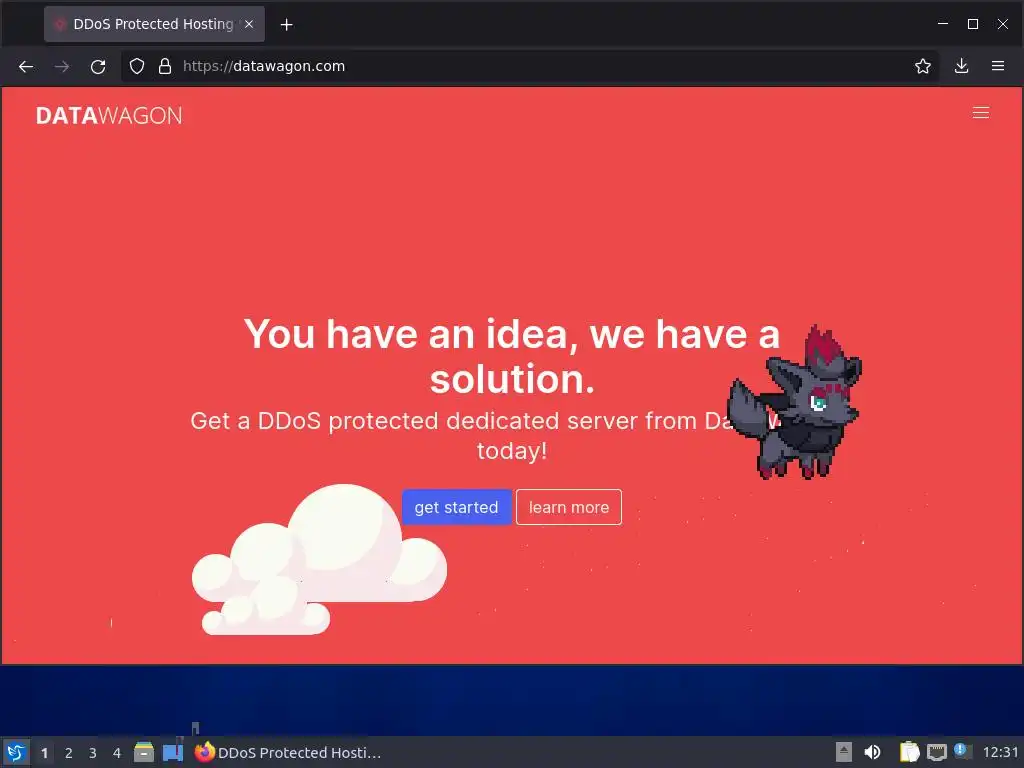Open the taskbar start menu icon
Viewport: 1024px width, 768px height.
pyautogui.click(x=16, y=752)
